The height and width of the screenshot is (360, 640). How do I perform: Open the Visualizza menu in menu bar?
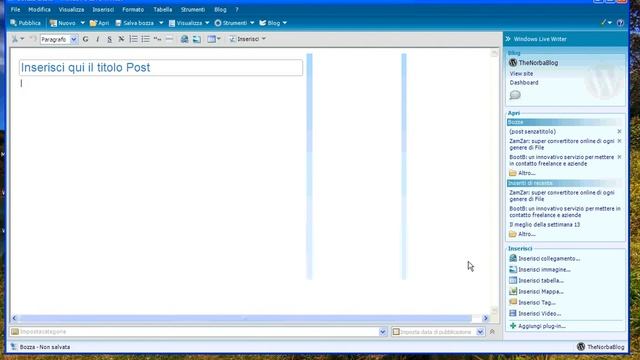click(71, 9)
